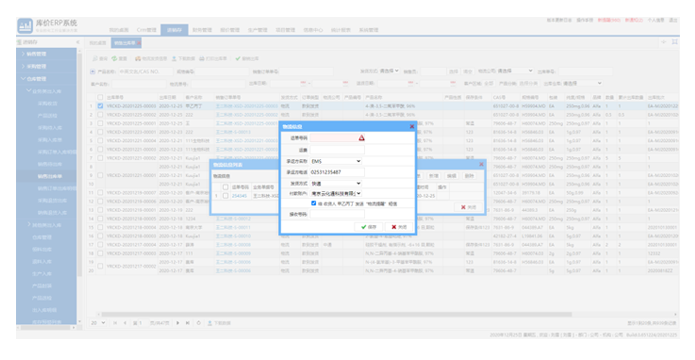The width and height of the screenshot is (695, 360).
Task: Click the logistics shipping info truck icon
Action: click(x=138, y=59)
